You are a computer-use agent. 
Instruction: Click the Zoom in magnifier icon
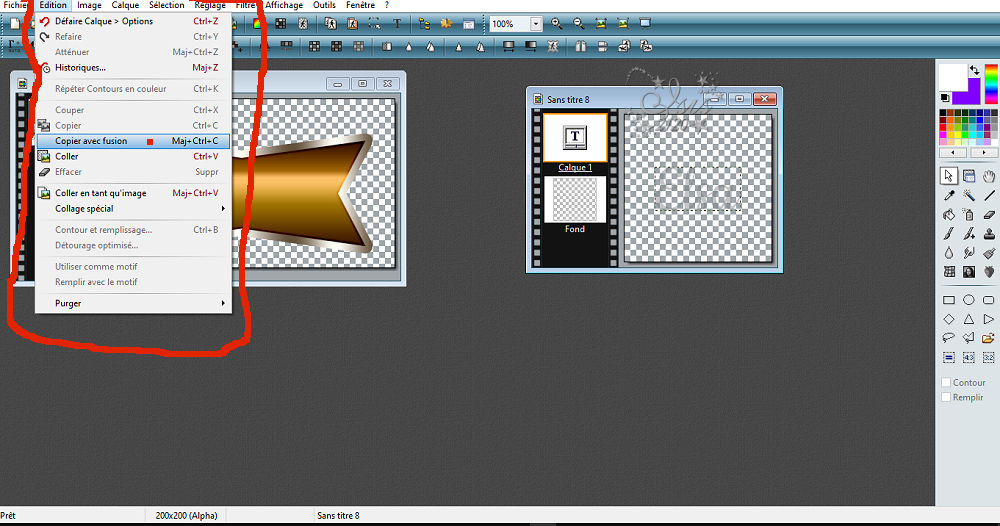tap(557, 23)
